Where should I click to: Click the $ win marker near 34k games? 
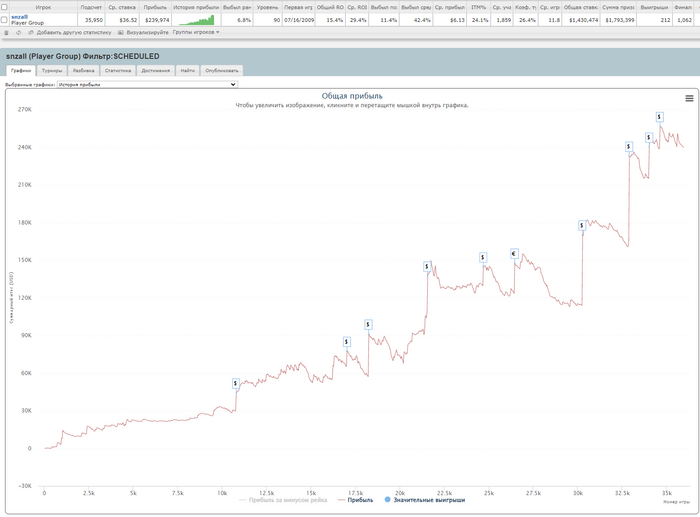coord(649,138)
